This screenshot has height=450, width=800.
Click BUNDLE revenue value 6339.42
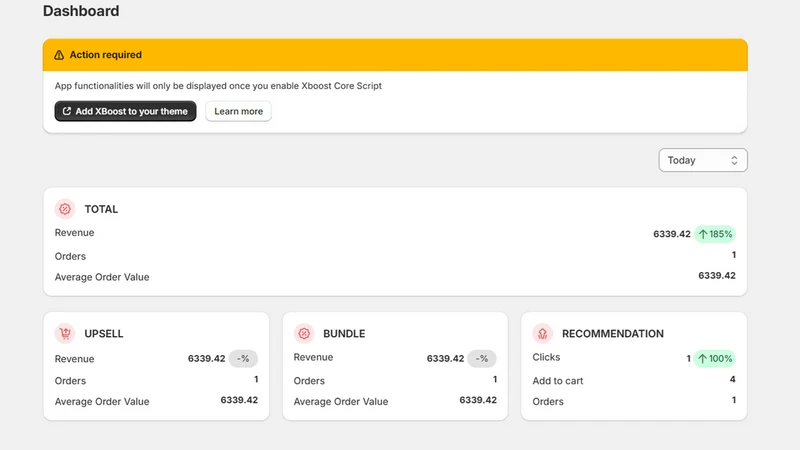pyautogui.click(x=445, y=359)
